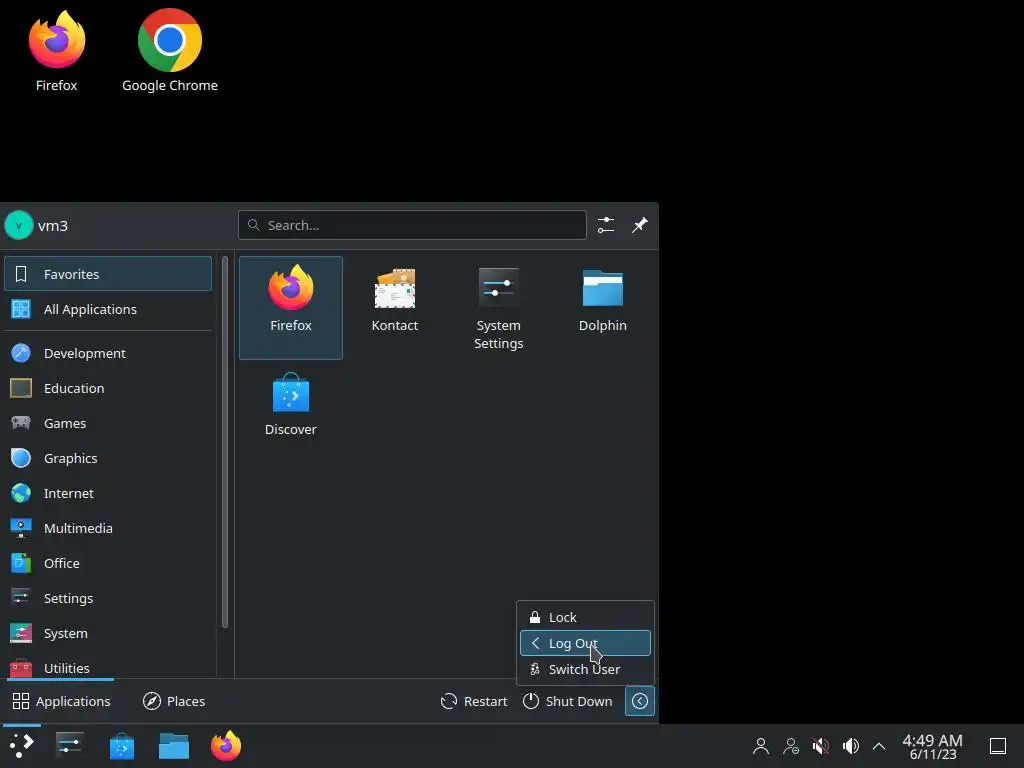1024x768 pixels.
Task: Click the muted audio tray icon
Action: click(821, 746)
